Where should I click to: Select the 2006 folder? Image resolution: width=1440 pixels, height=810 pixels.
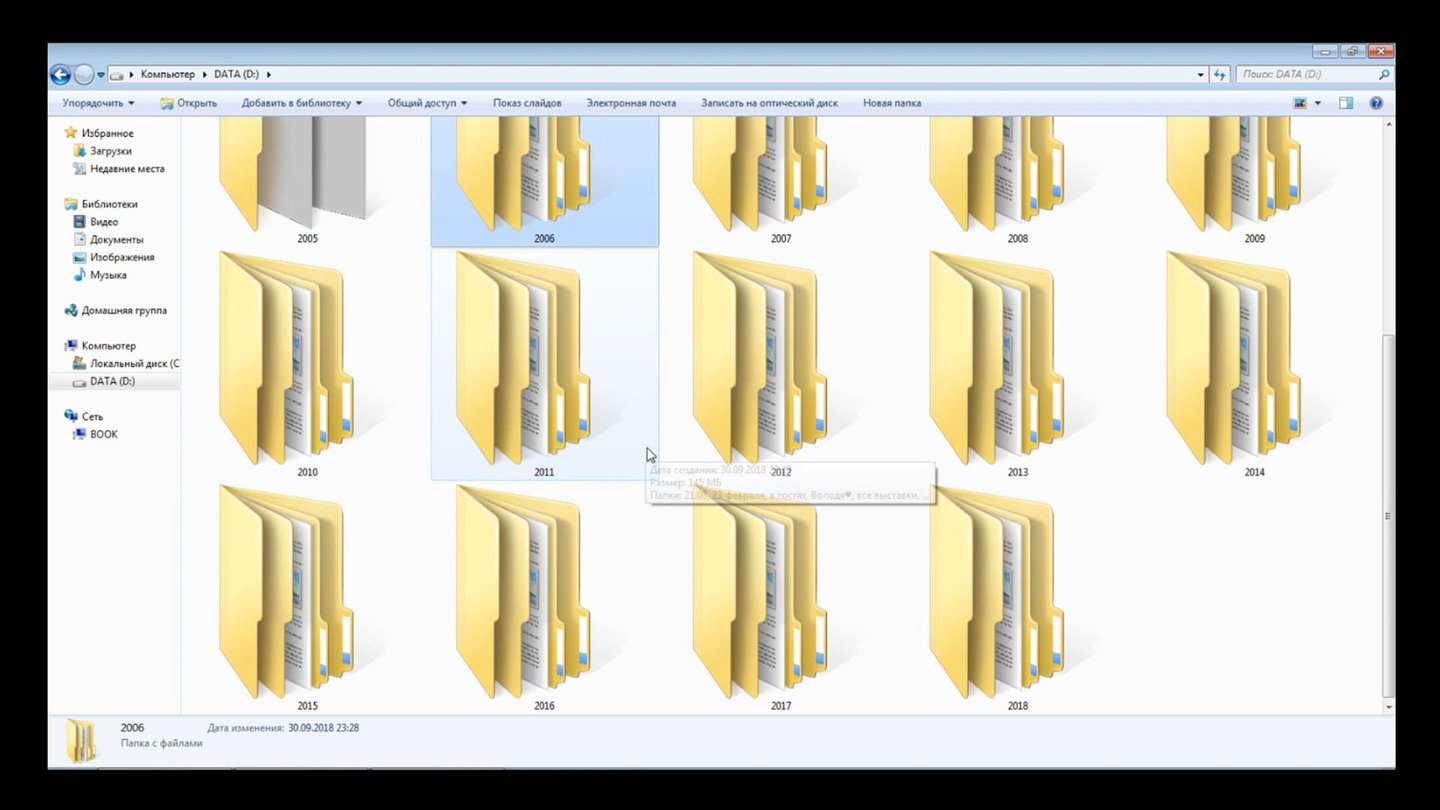pos(545,180)
